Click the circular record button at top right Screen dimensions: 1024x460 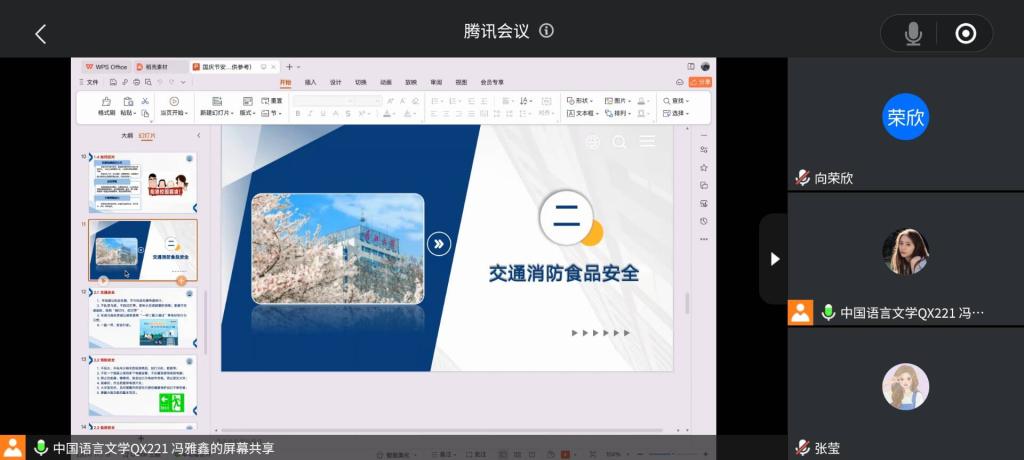click(x=965, y=34)
